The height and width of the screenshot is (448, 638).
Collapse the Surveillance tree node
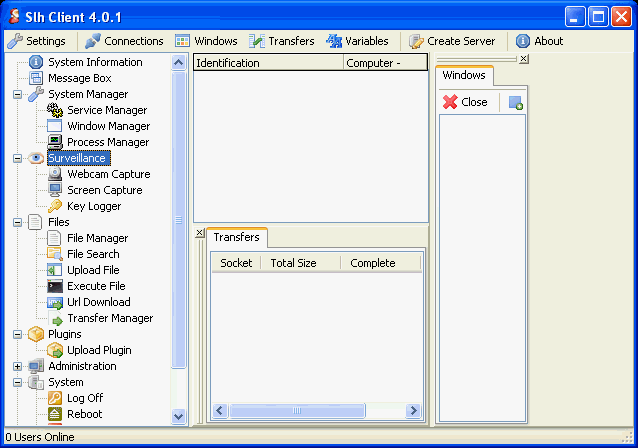tap(17, 158)
